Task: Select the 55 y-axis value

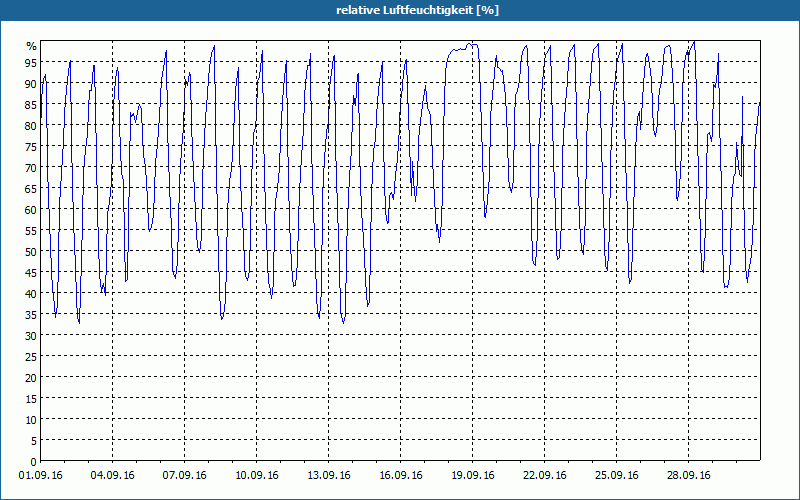Action: [x=31, y=231]
